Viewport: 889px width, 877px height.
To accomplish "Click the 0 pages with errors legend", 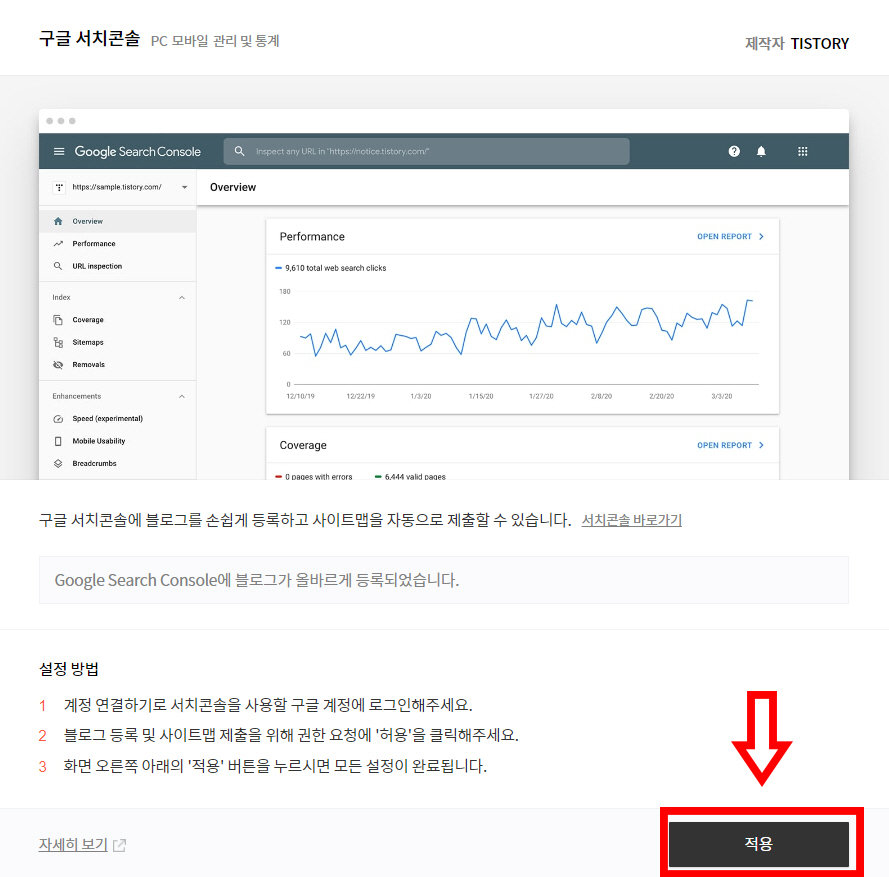I will coord(314,477).
